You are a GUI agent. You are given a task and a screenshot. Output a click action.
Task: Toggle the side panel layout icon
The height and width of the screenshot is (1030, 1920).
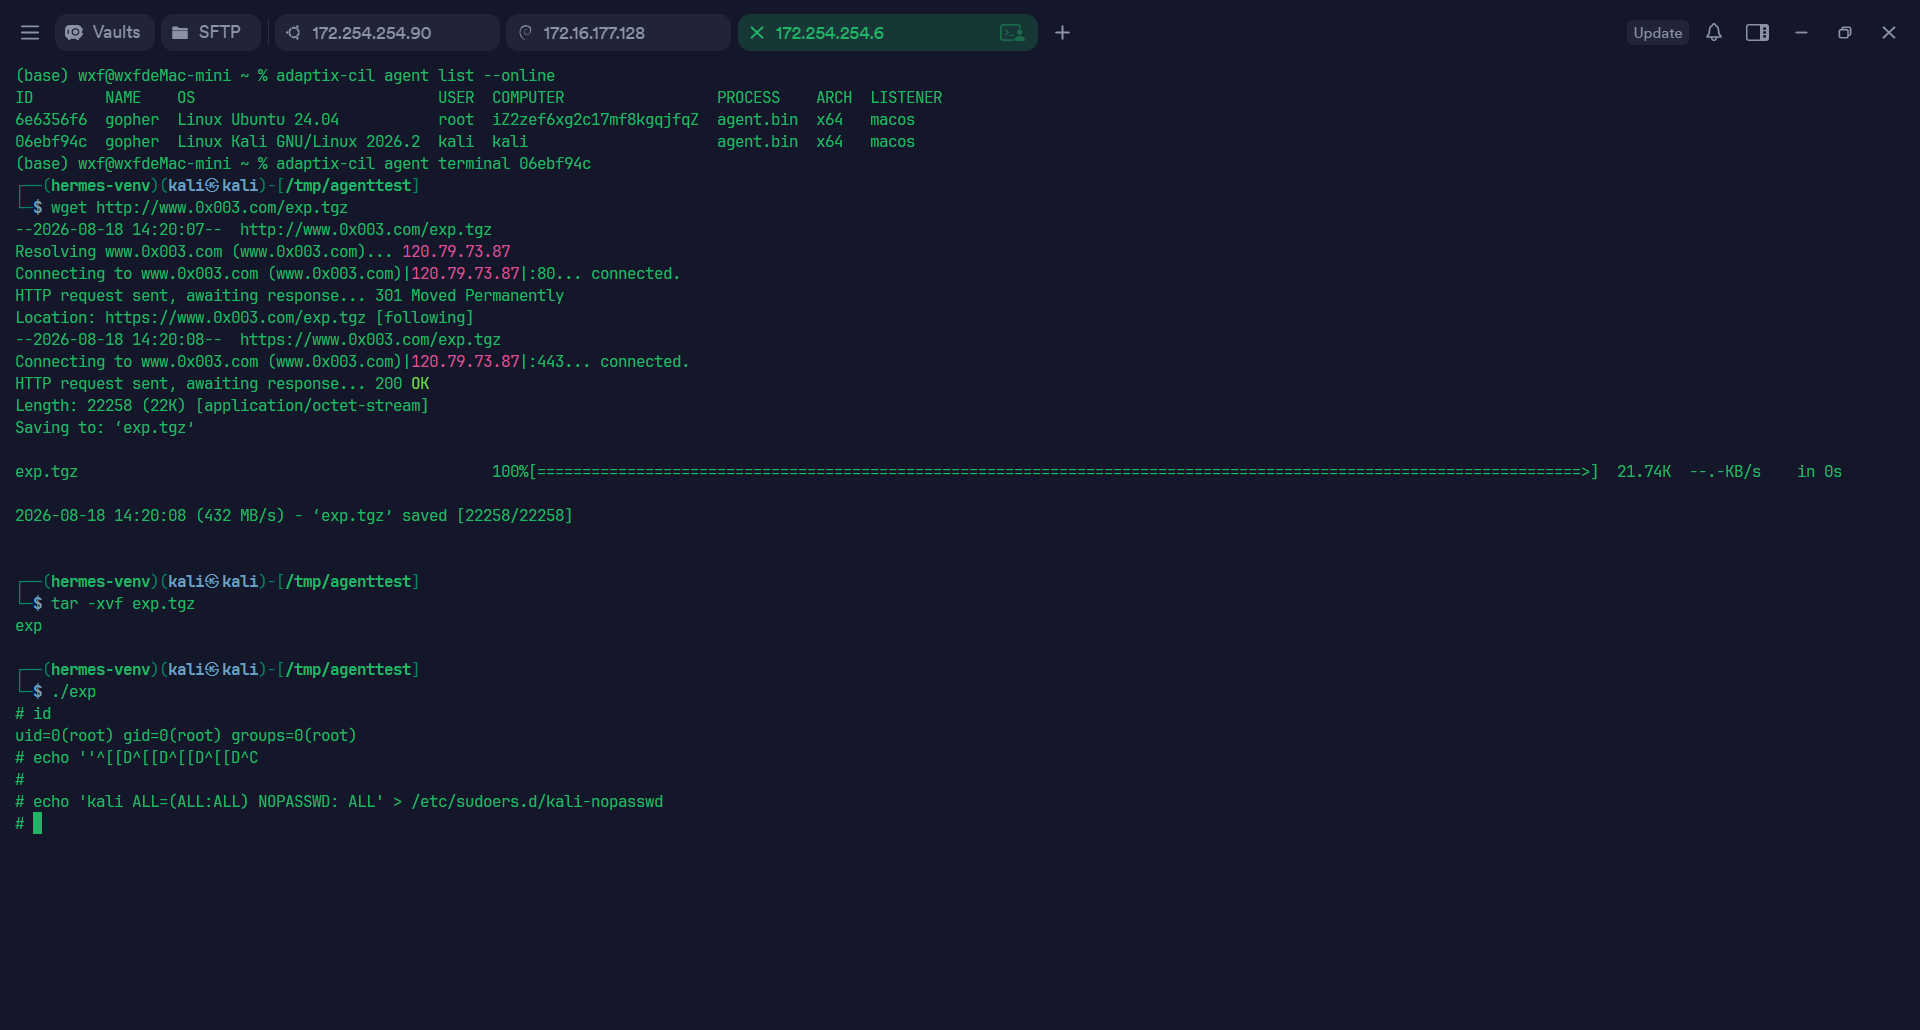click(1757, 33)
